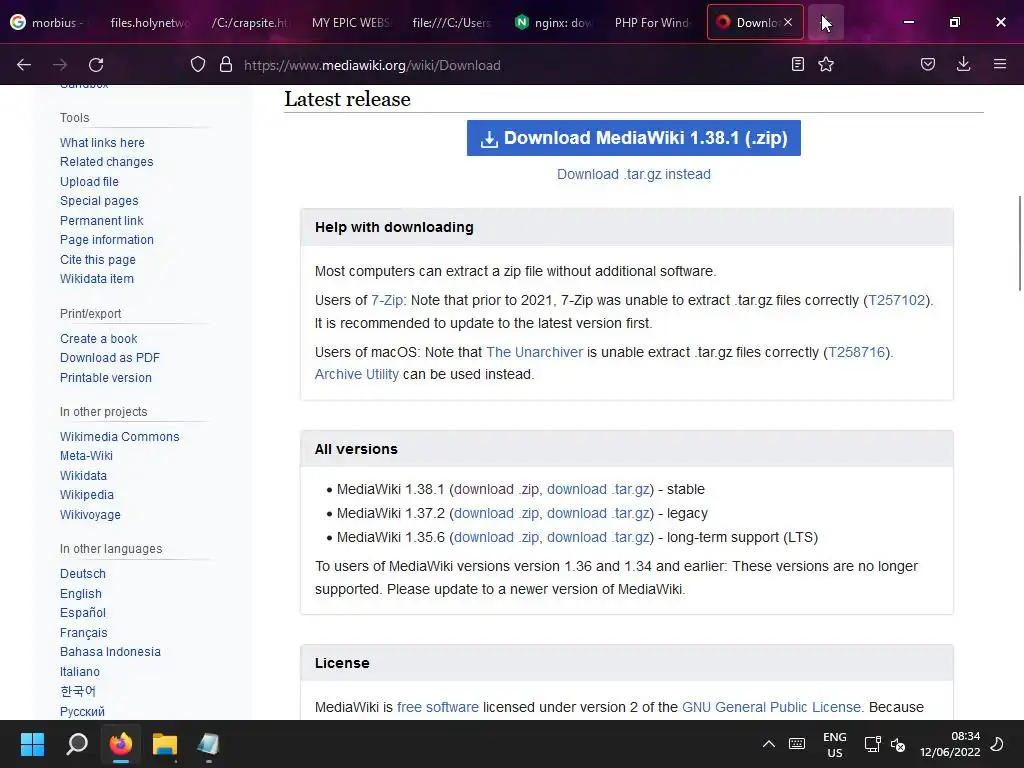
Task: Open the Firefox downloads panel
Action: pos(963,64)
